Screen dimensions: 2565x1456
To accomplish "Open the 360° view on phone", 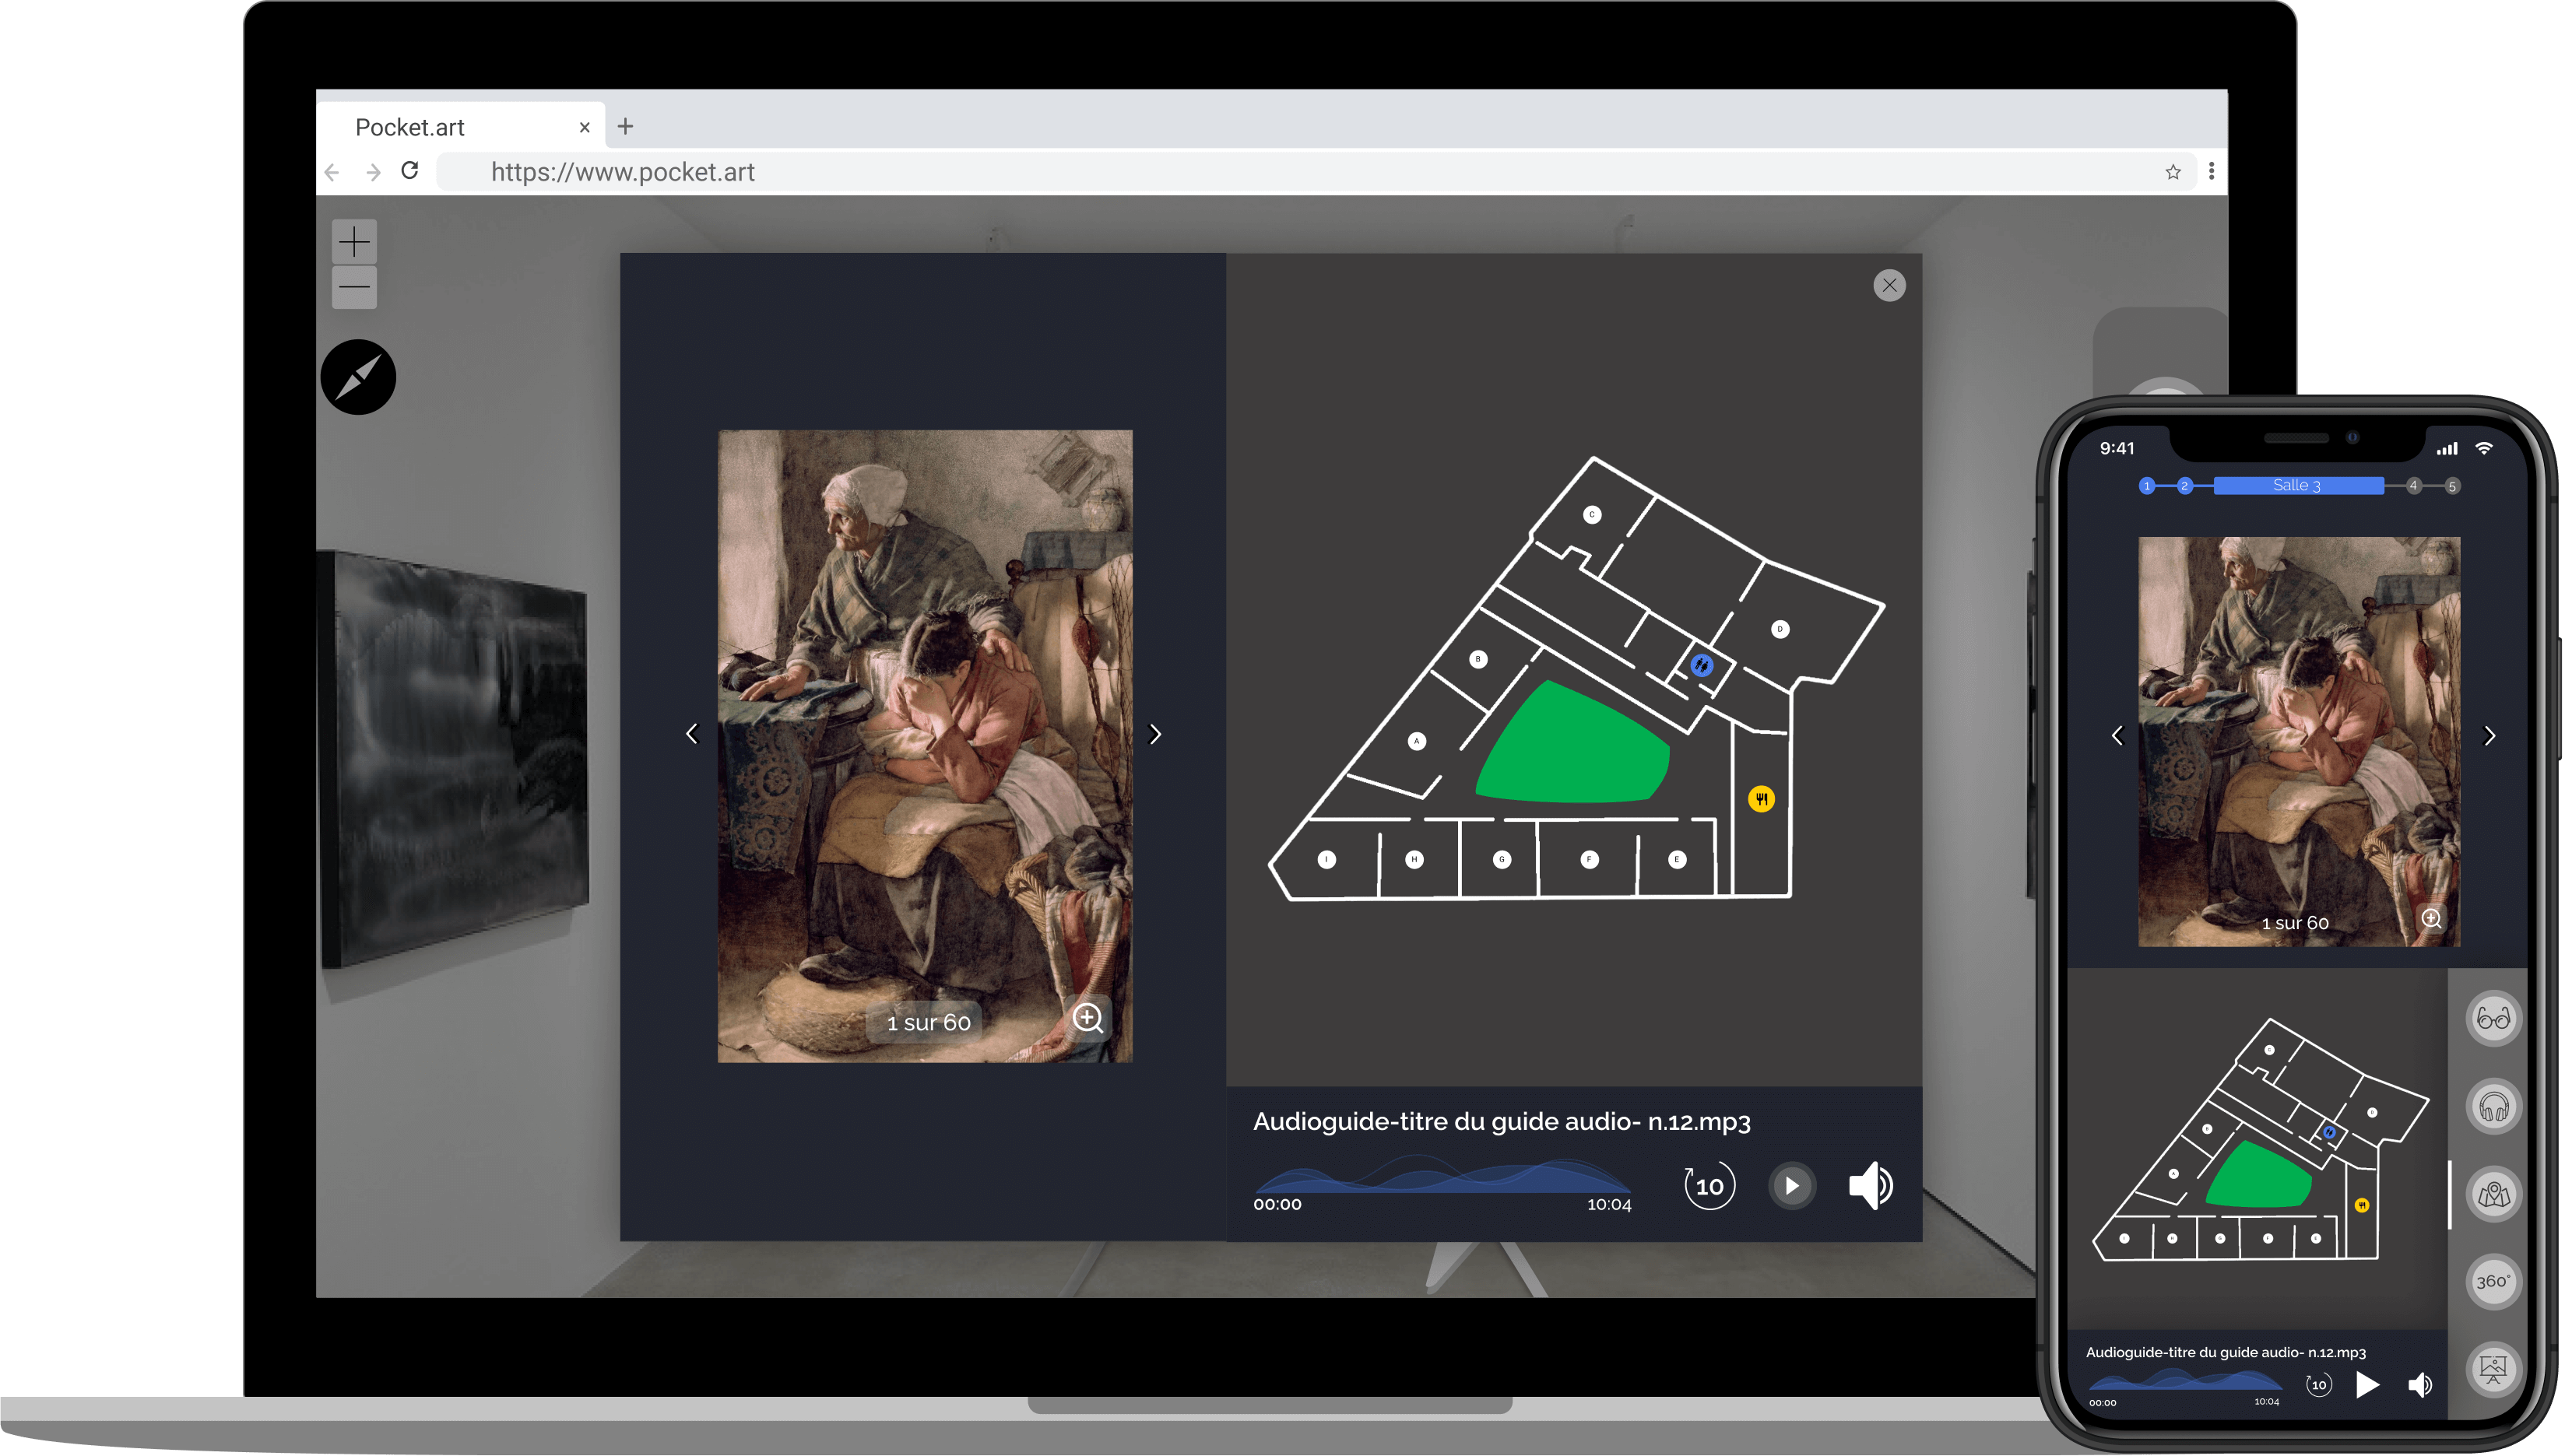I will coord(2493,1282).
